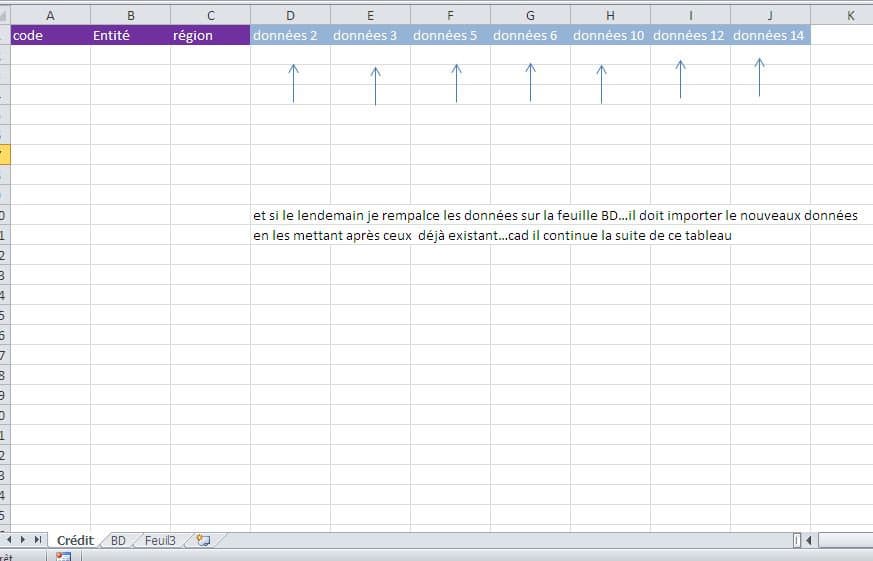Select column F header
Viewport: 873px width, 561px height.
450,16
